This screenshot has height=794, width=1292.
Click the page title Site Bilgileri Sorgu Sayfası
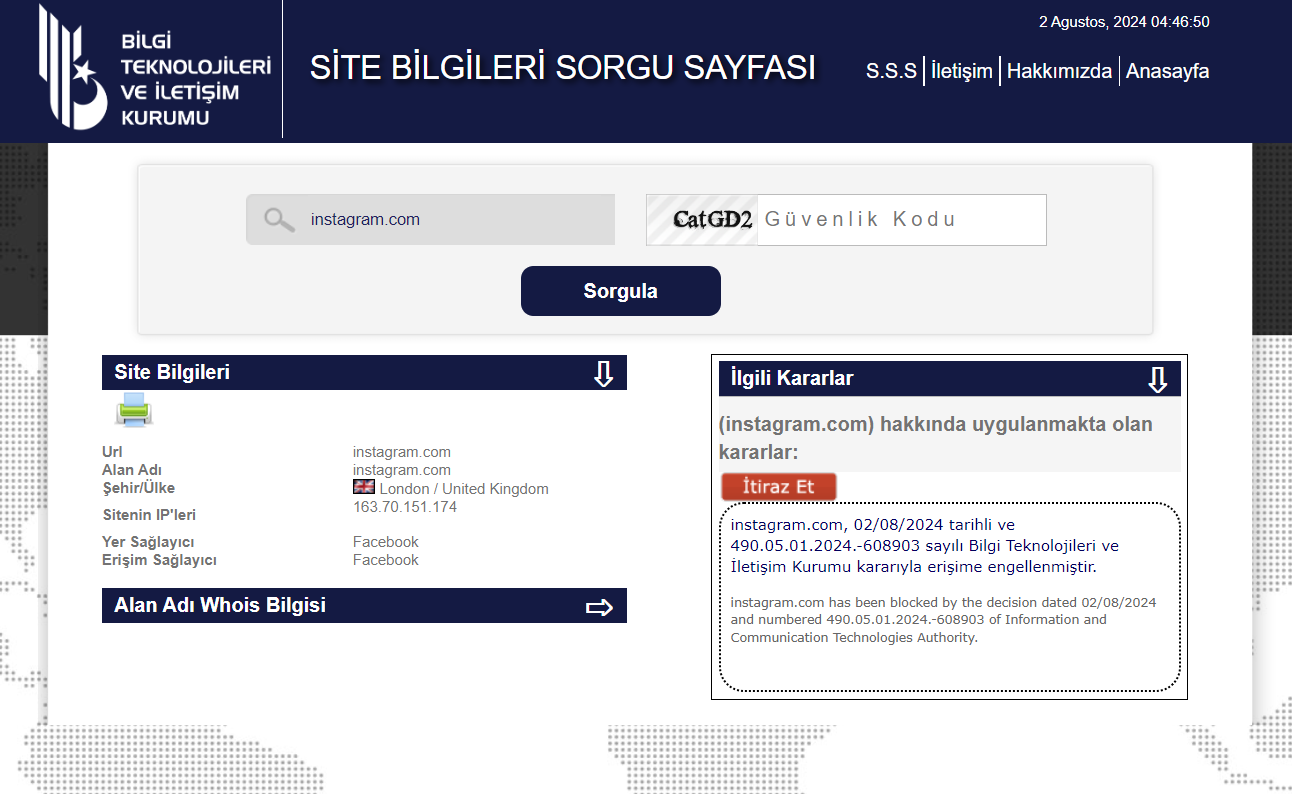[x=563, y=68]
